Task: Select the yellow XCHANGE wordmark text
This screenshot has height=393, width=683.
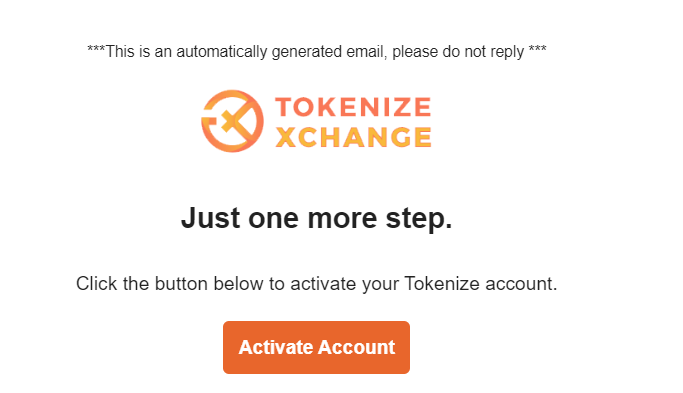Action: coord(353,137)
